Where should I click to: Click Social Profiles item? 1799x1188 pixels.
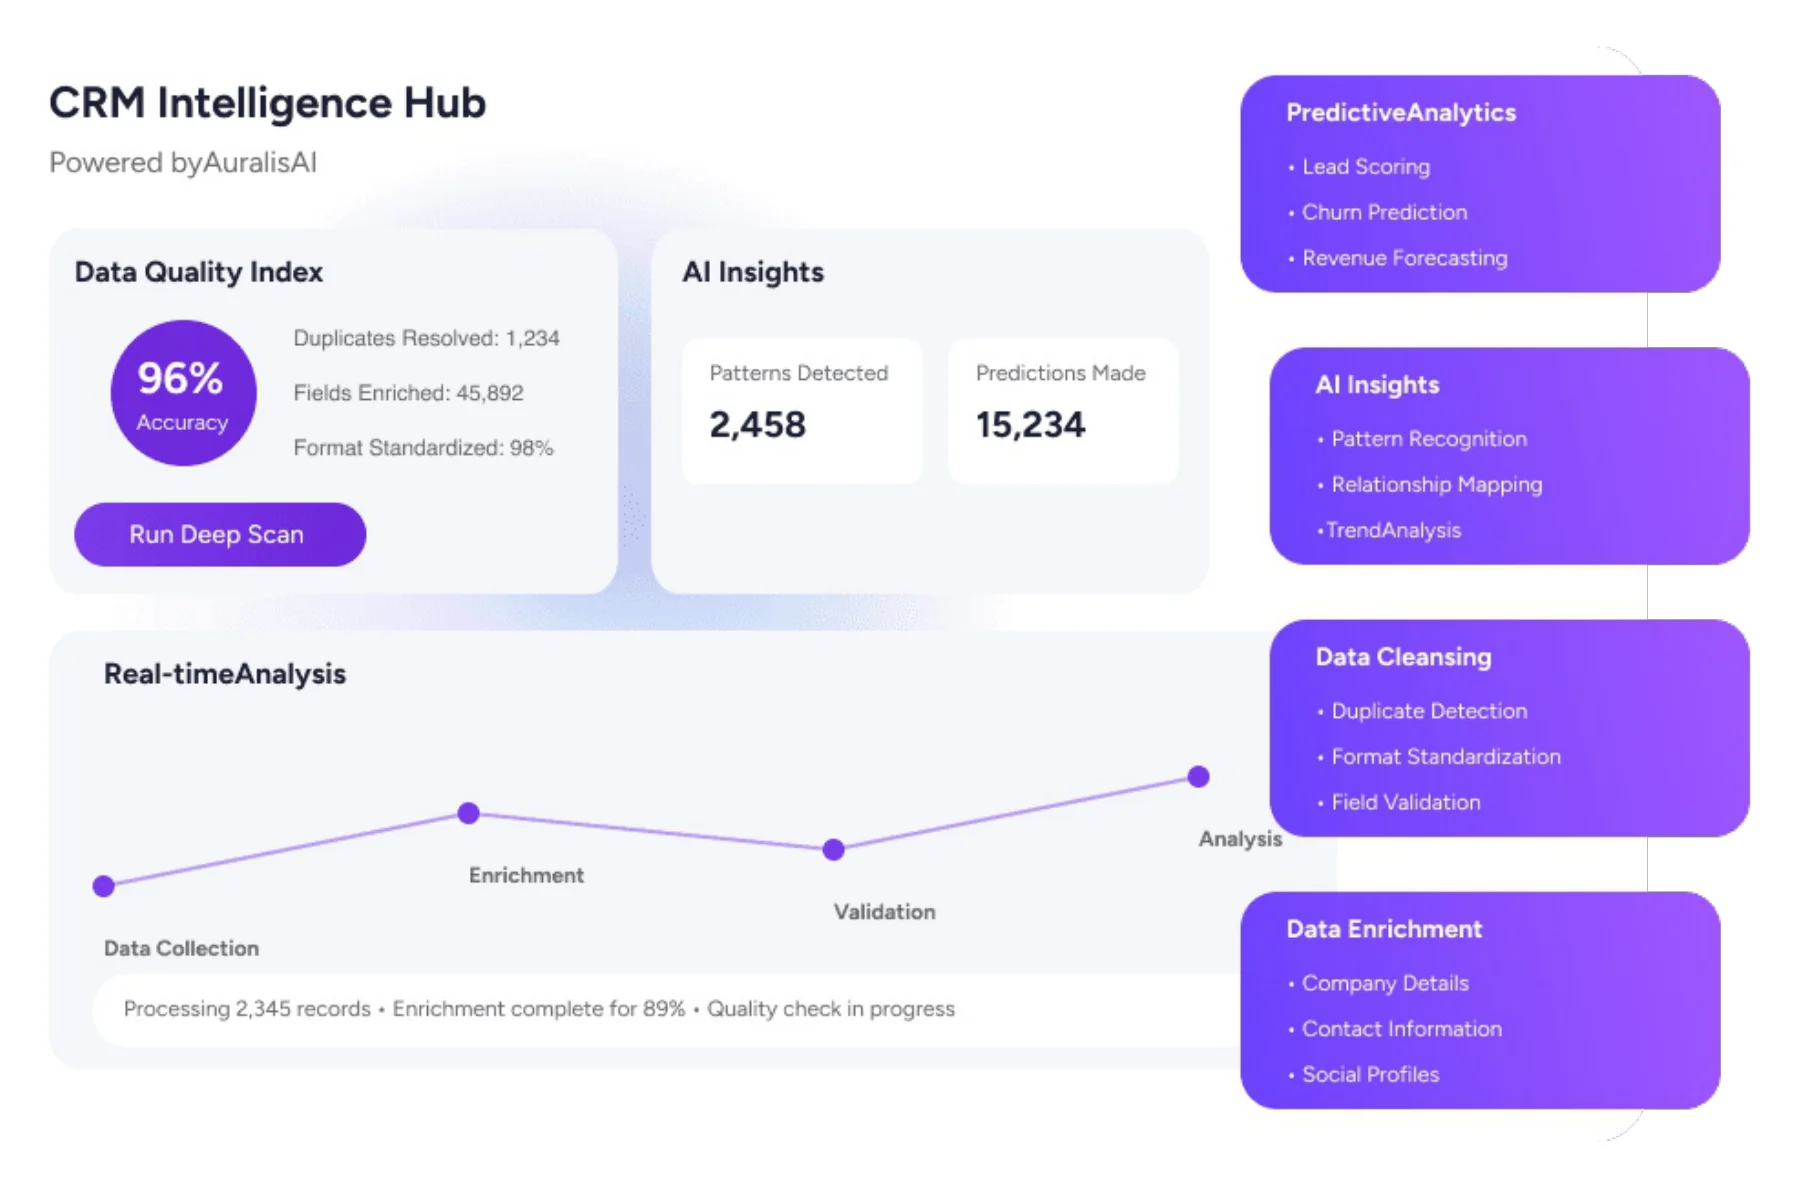(1371, 1075)
